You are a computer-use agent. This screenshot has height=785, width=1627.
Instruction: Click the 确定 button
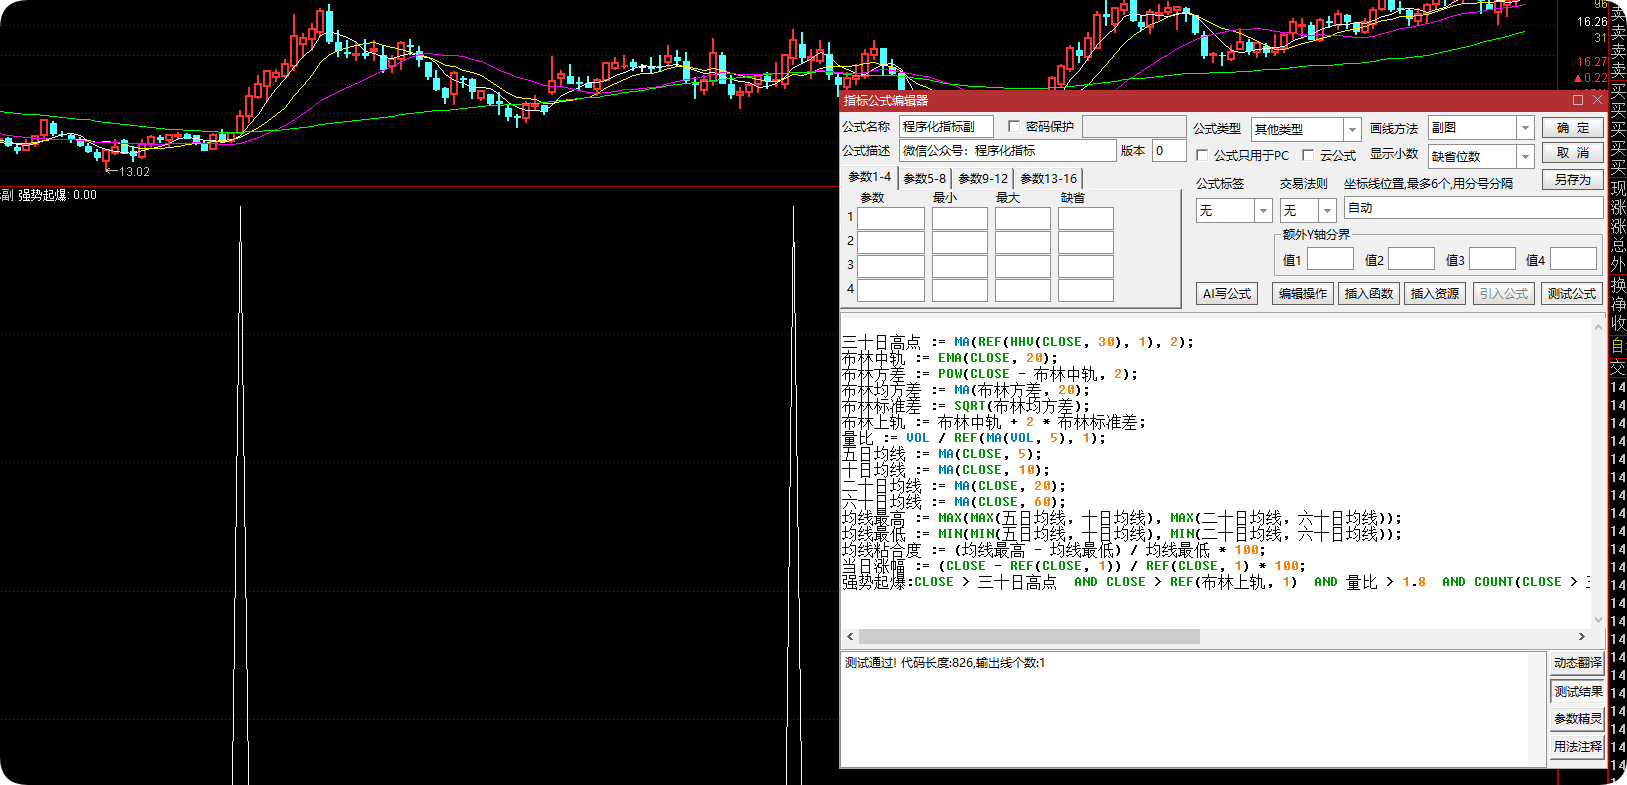1572,128
